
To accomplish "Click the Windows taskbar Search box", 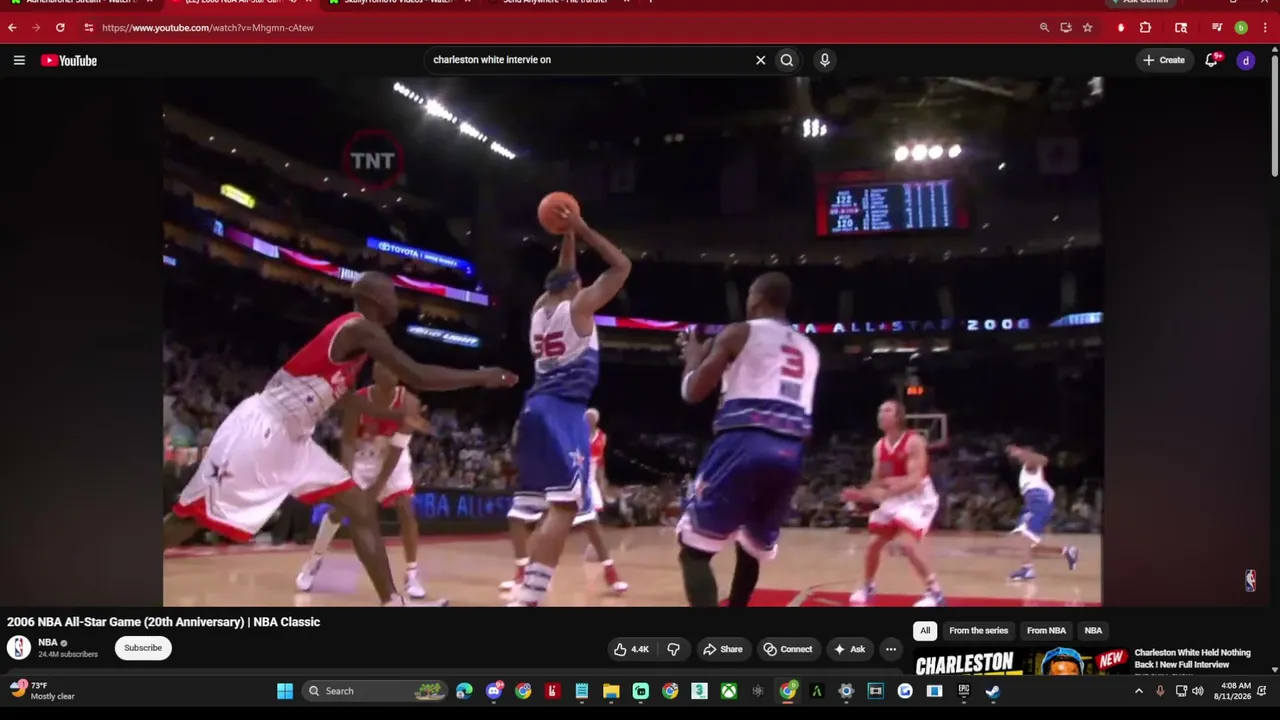I will tap(374, 691).
